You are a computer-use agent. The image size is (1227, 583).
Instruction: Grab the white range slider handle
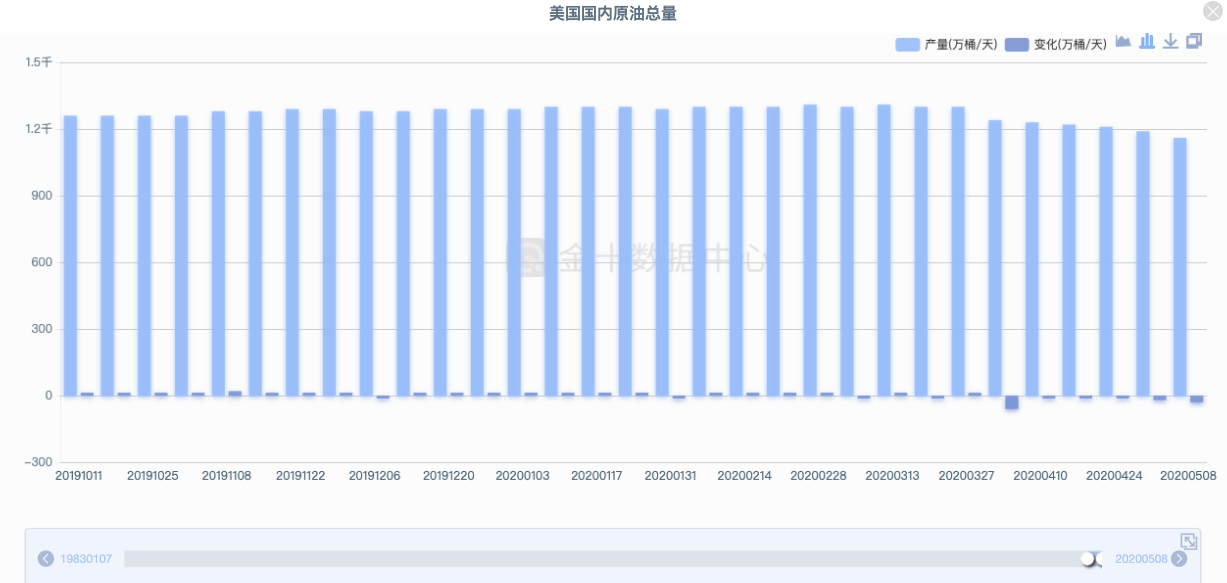(1088, 559)
